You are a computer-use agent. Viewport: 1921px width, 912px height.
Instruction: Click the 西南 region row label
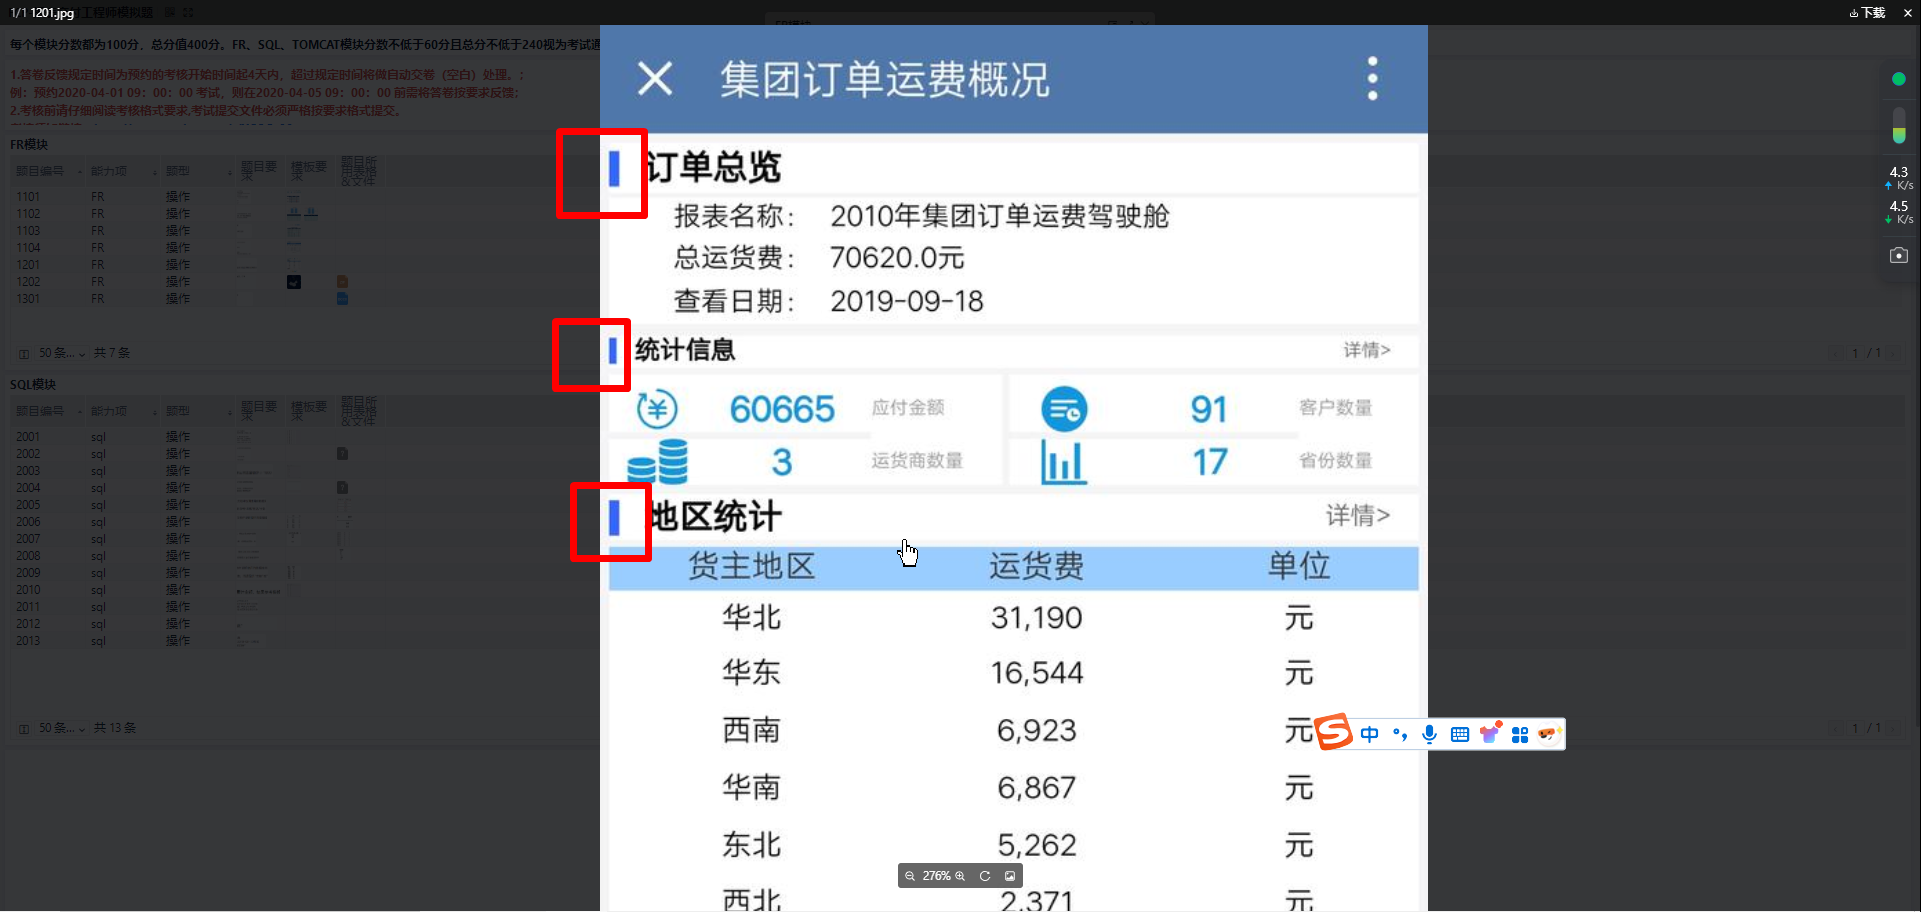751,730
